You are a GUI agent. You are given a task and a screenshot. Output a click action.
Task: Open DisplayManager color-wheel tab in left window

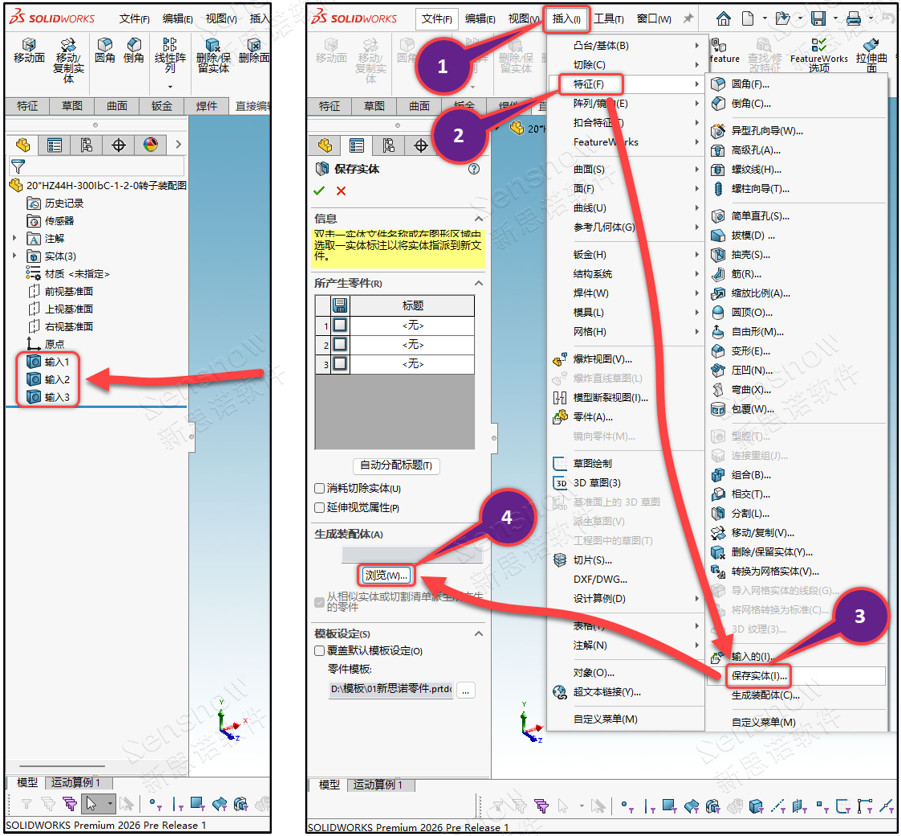click(x=151, y=145)
